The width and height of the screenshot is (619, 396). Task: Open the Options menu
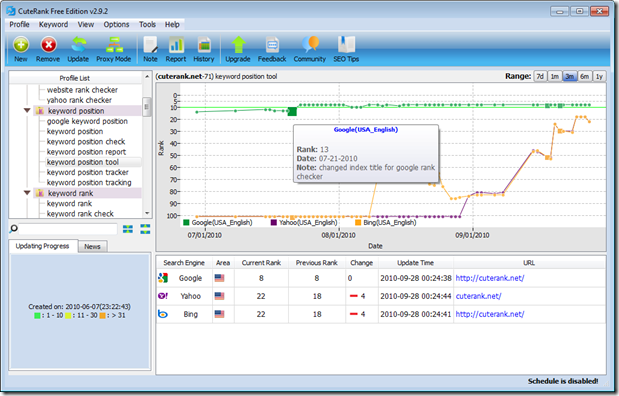[116, 24]
